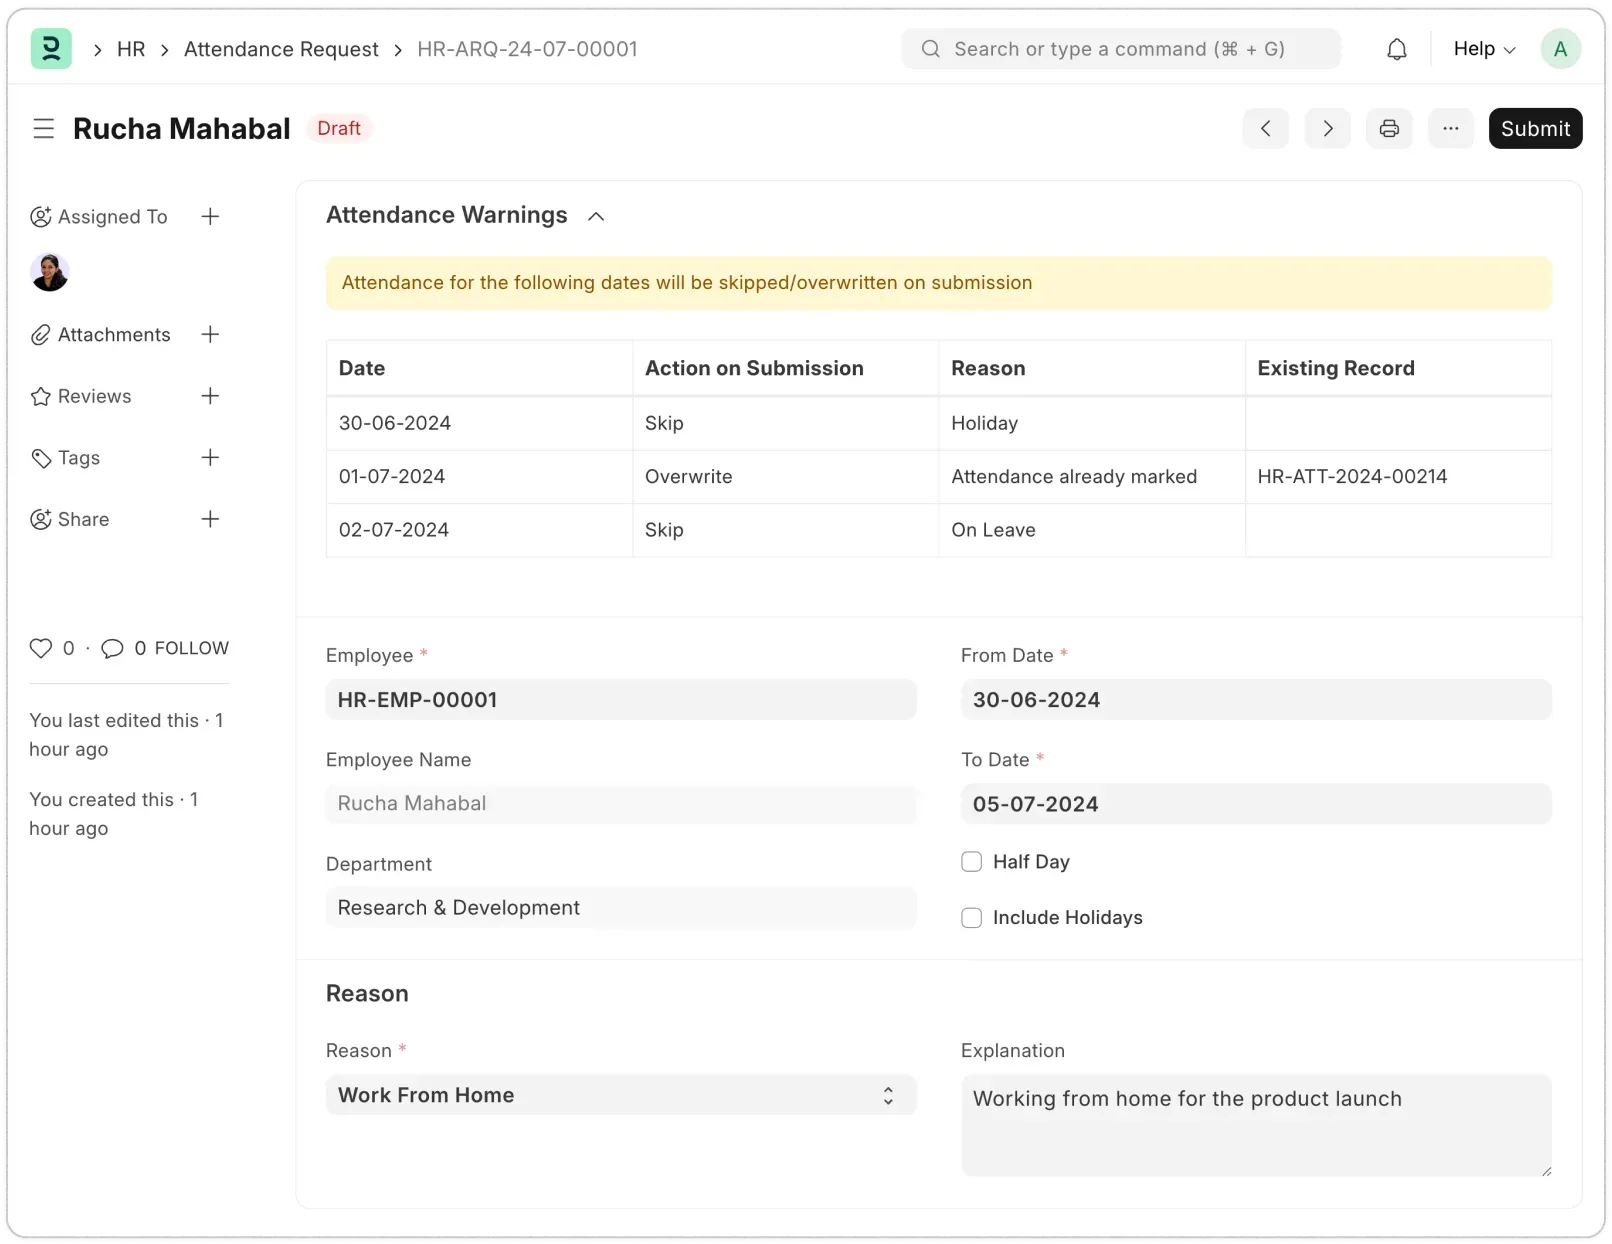
Task: Collapse the Attendance Warnings section
Action: click(x=595, y=216)
